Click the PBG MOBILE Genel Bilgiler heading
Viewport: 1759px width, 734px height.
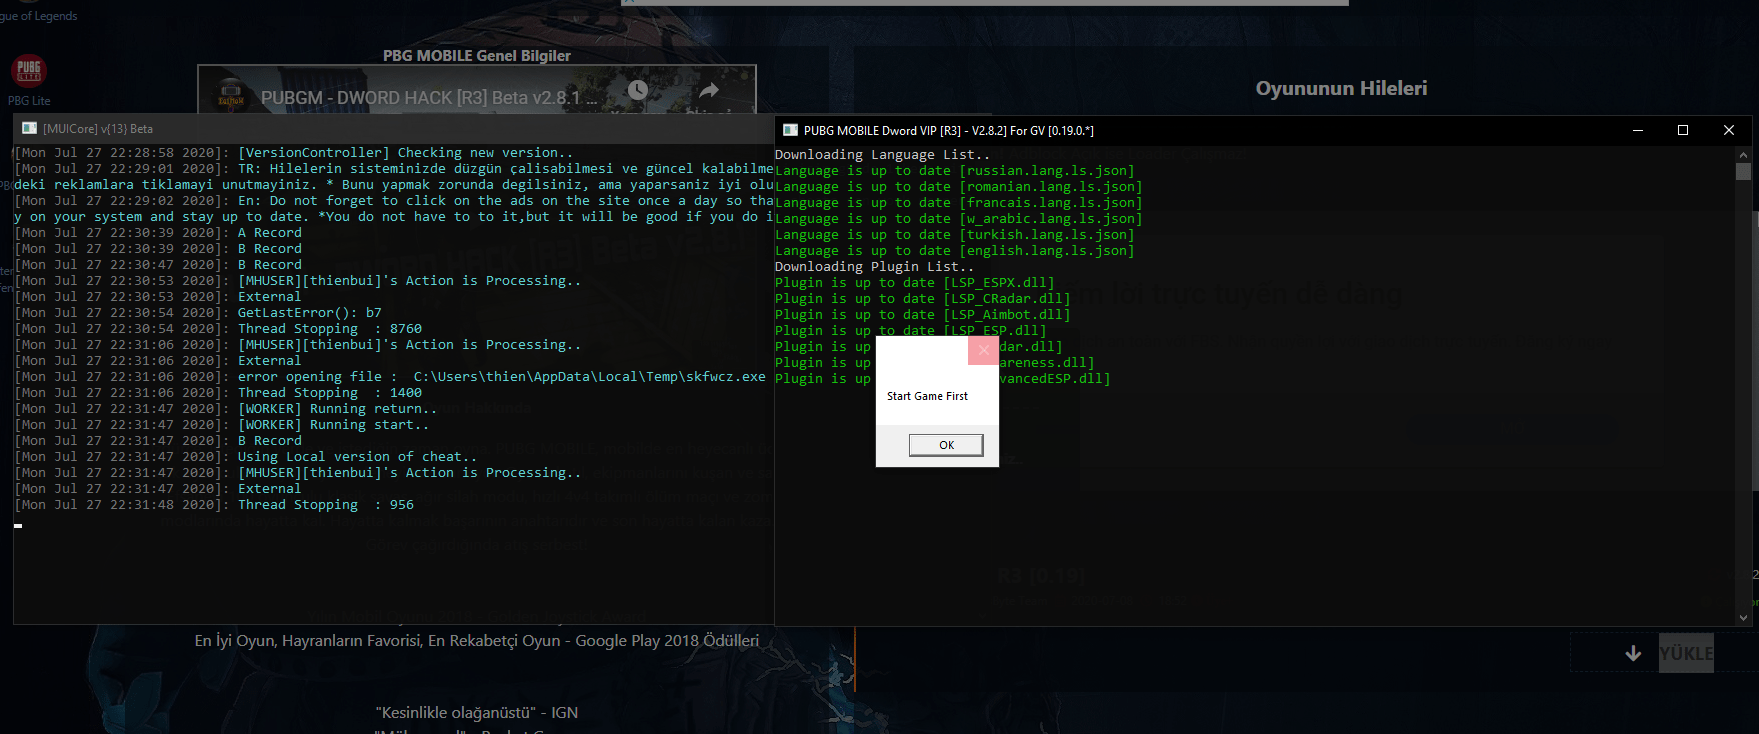pos(477,56)
